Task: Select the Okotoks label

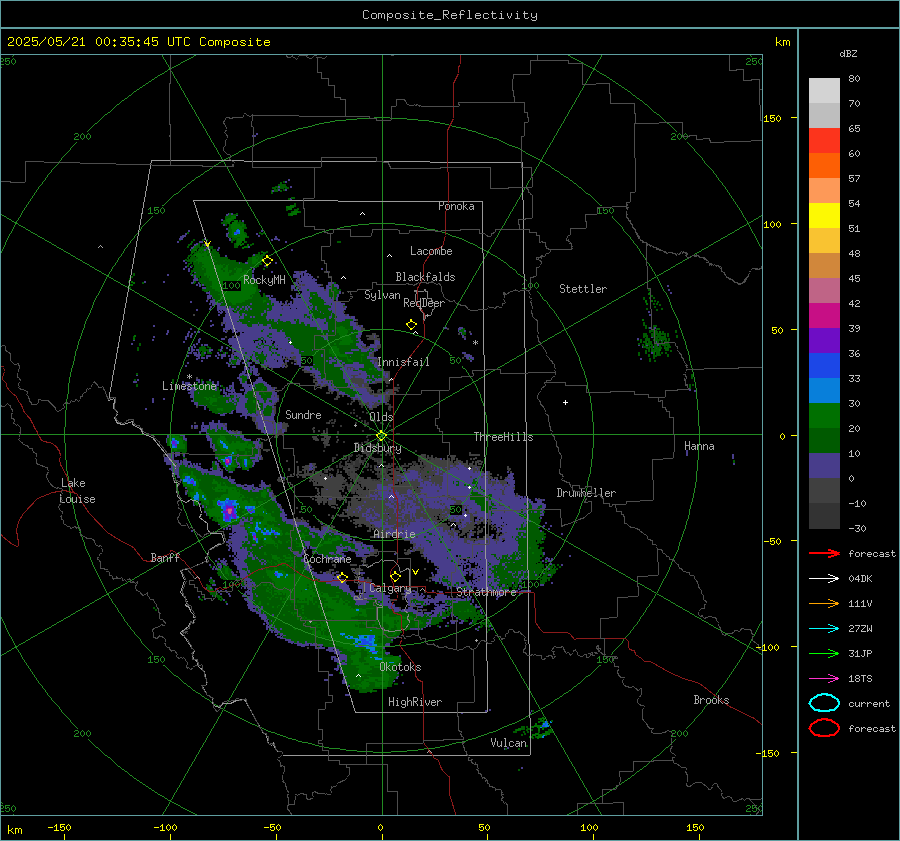Action: point(400,667)
